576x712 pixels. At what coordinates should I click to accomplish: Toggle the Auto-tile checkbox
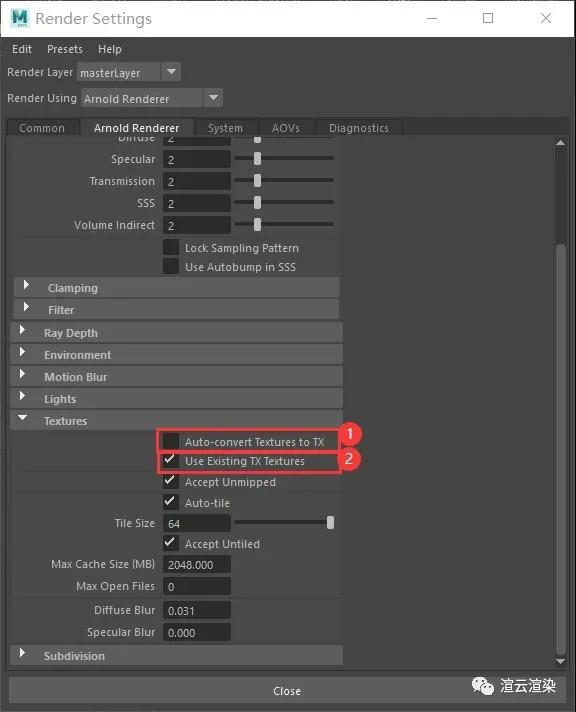(x=170, y=502)
